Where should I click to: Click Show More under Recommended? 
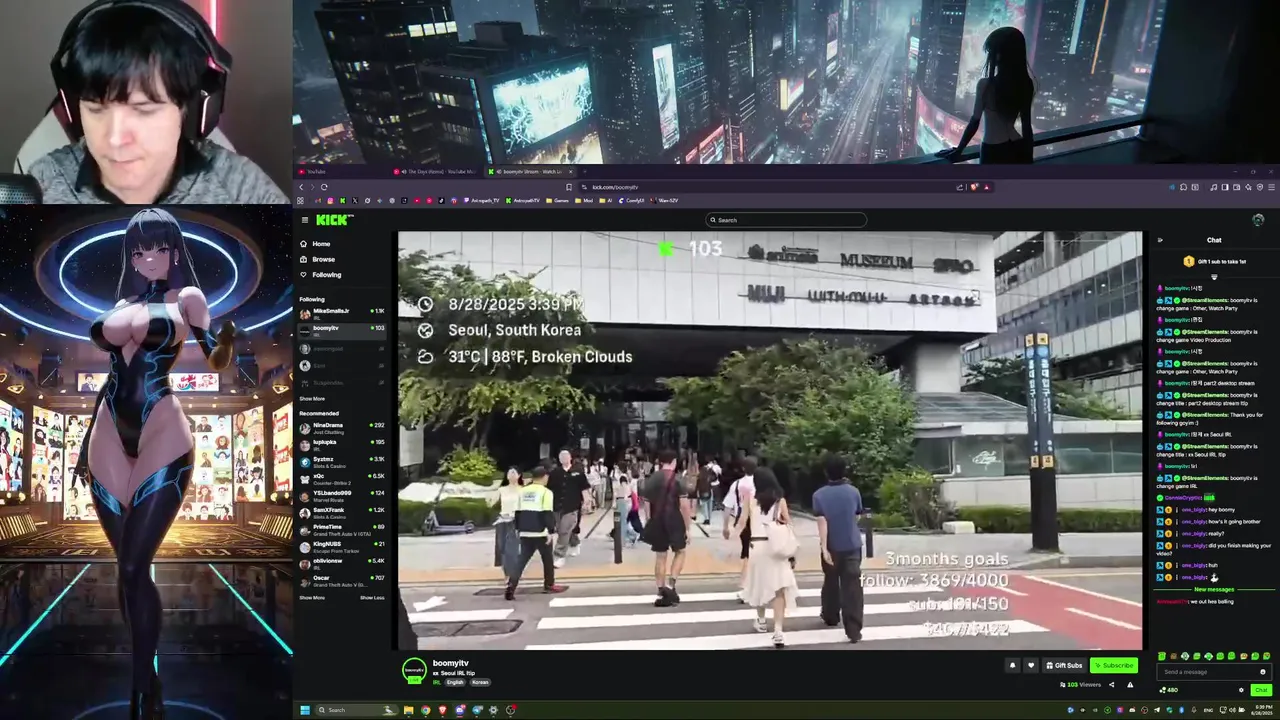pyautogui.click(x=312, y=598)
